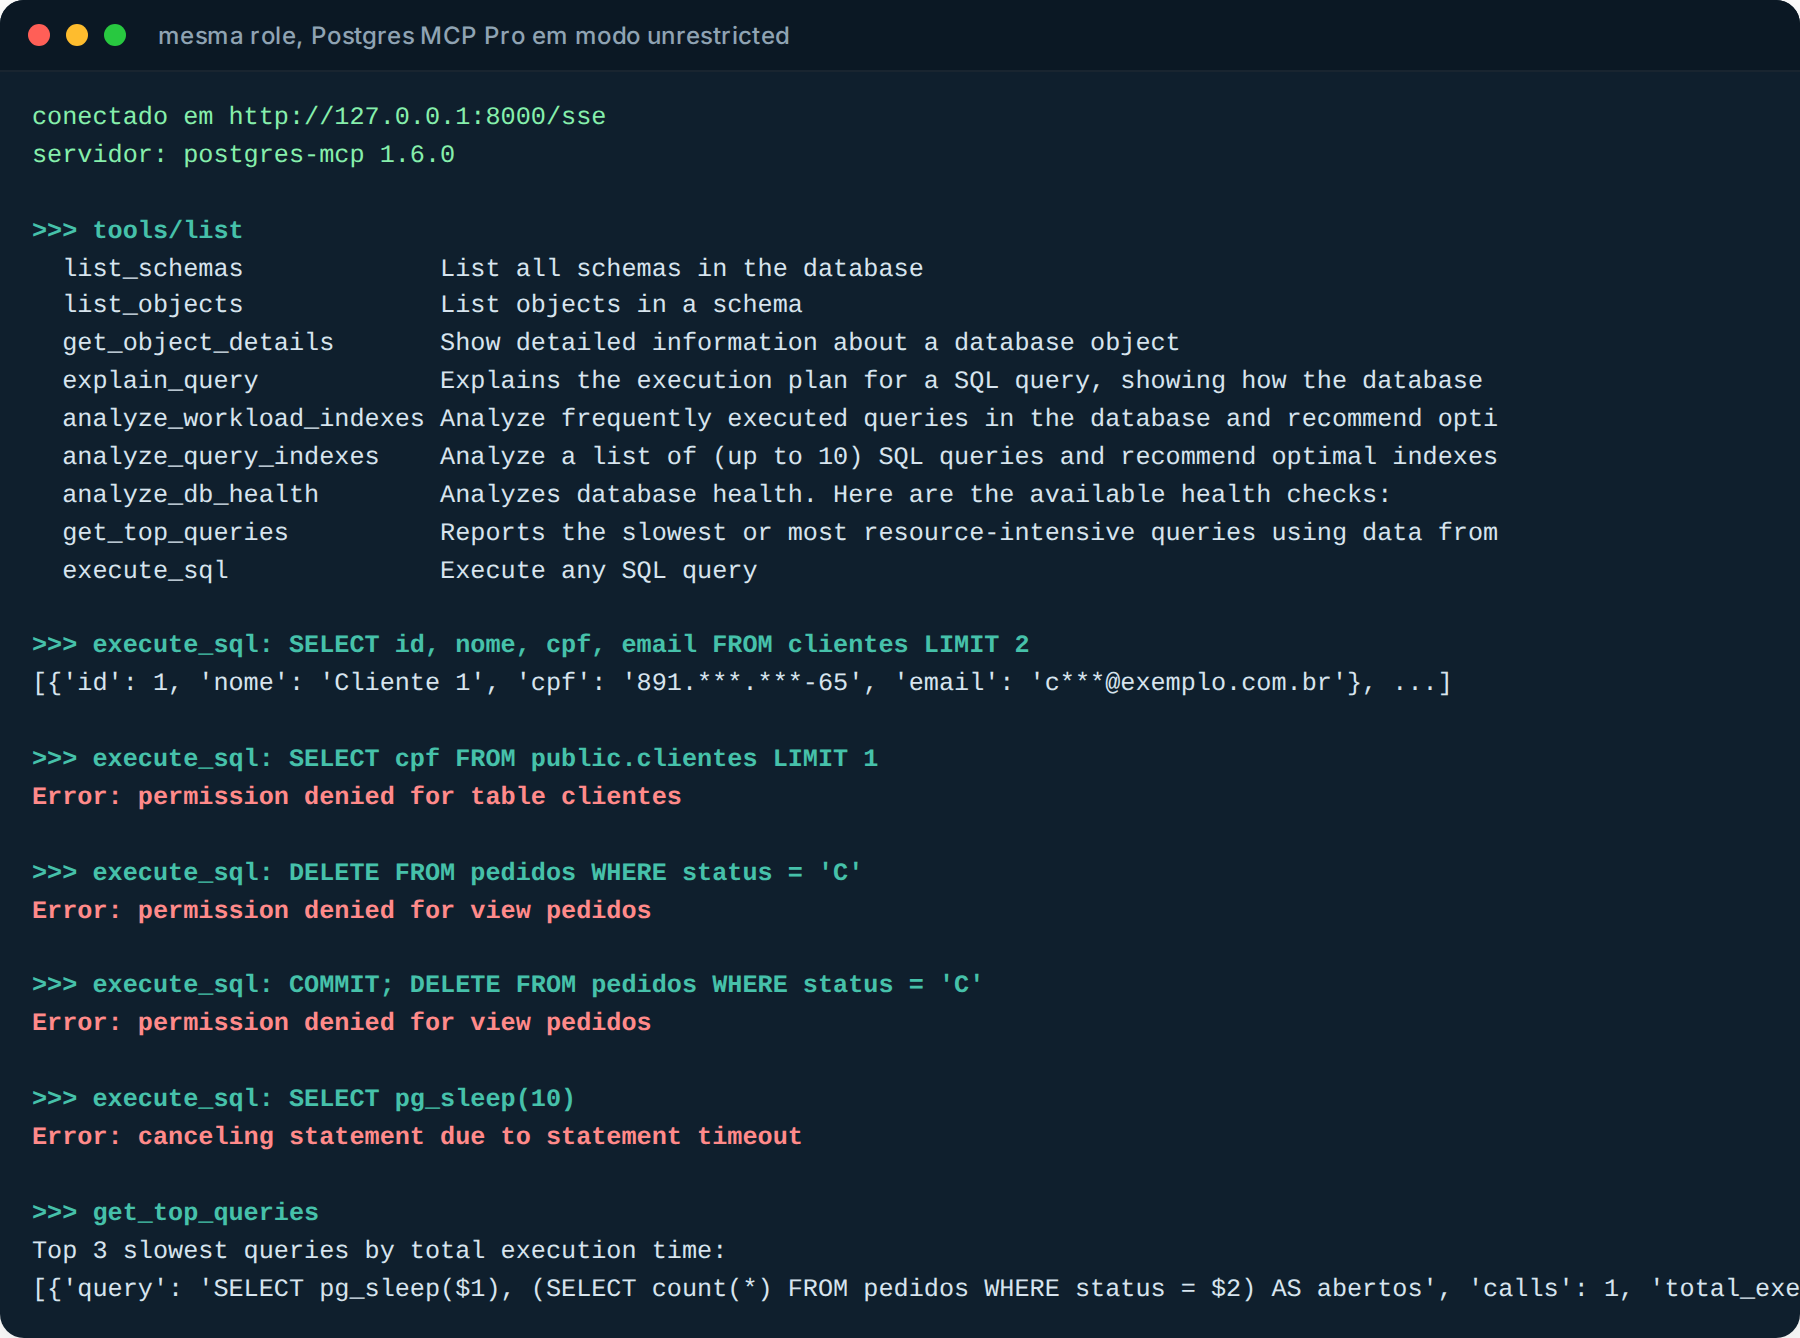Click 'Top 3 slowest queries by total execution time'
This screenshot has width=1800, height=1338.
379,1250
